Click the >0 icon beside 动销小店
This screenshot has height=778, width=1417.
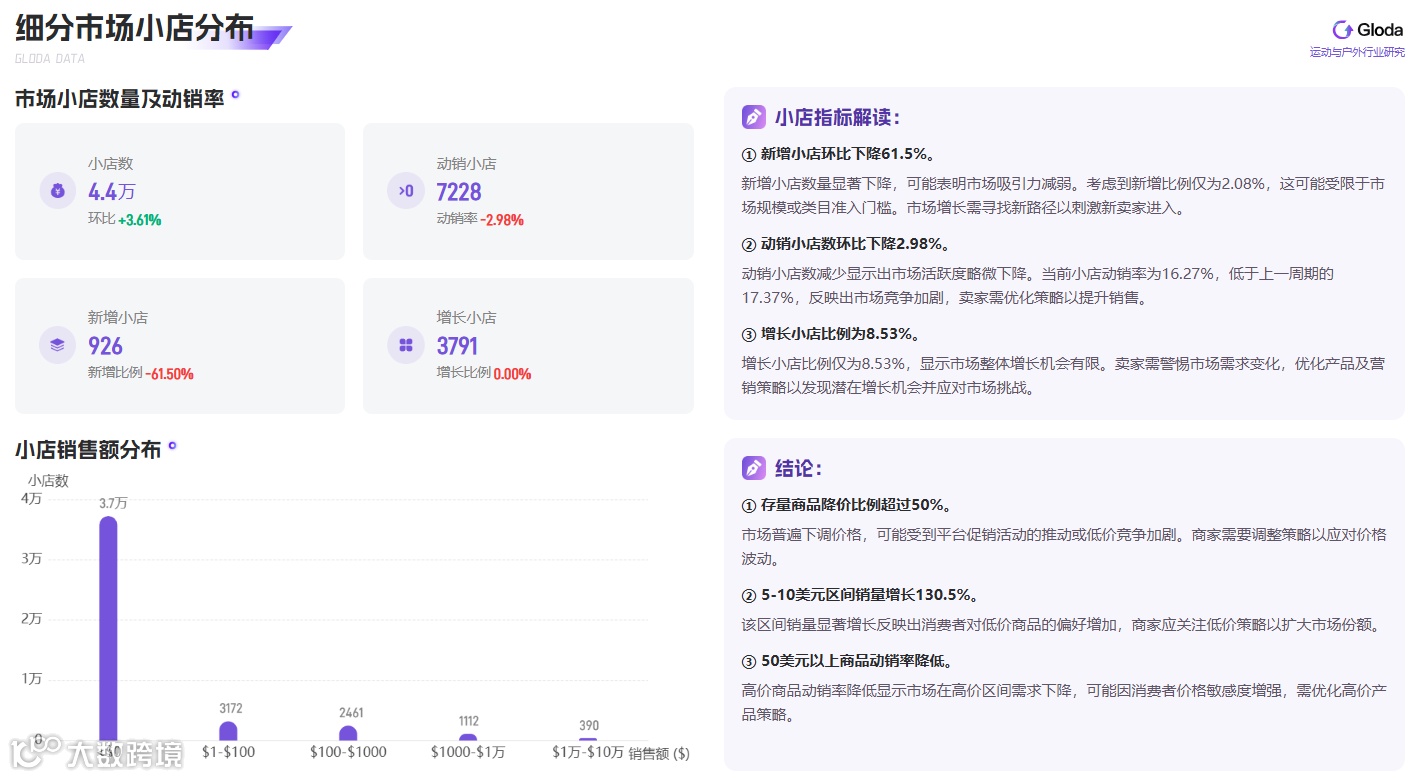pyautogui.click(x=406, y=191)
